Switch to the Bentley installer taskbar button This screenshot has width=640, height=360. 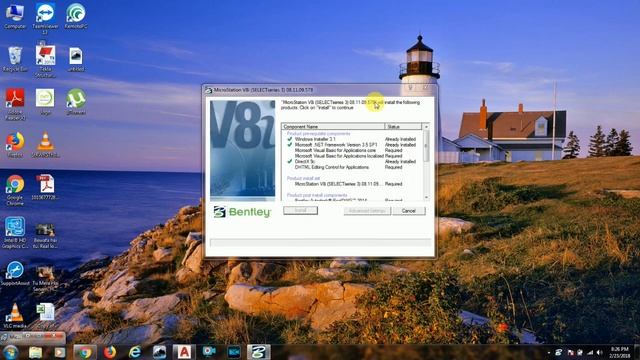[x=258, y=352]
